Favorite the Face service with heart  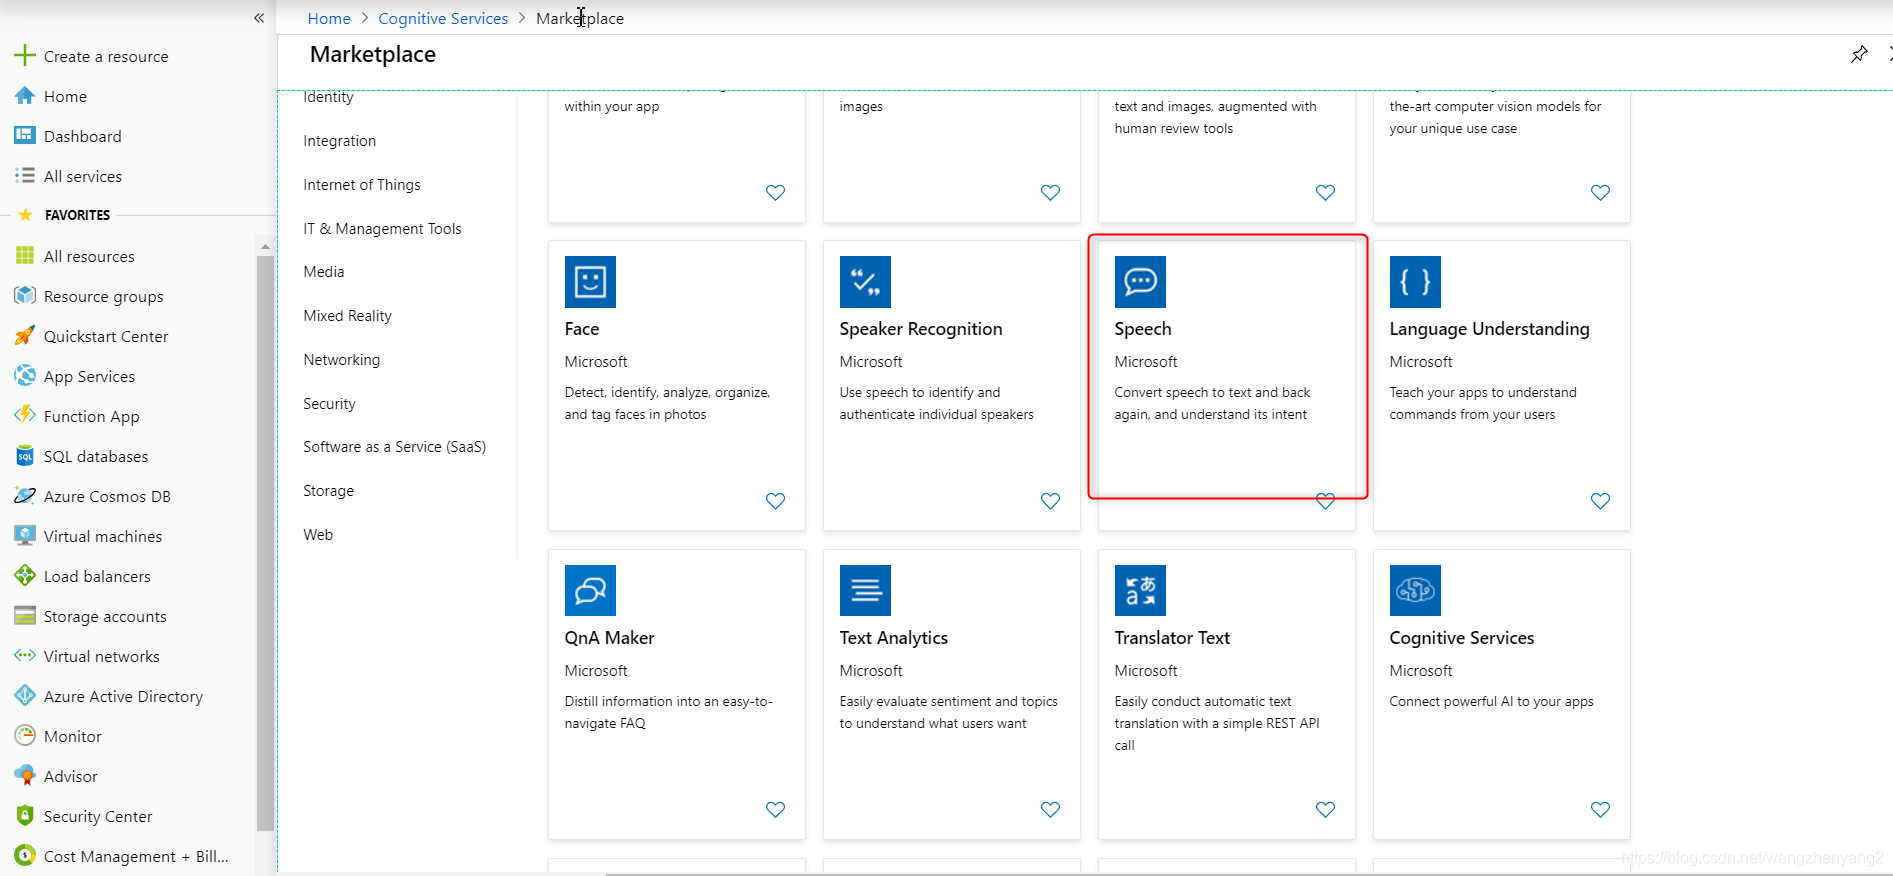pos(775,501)
